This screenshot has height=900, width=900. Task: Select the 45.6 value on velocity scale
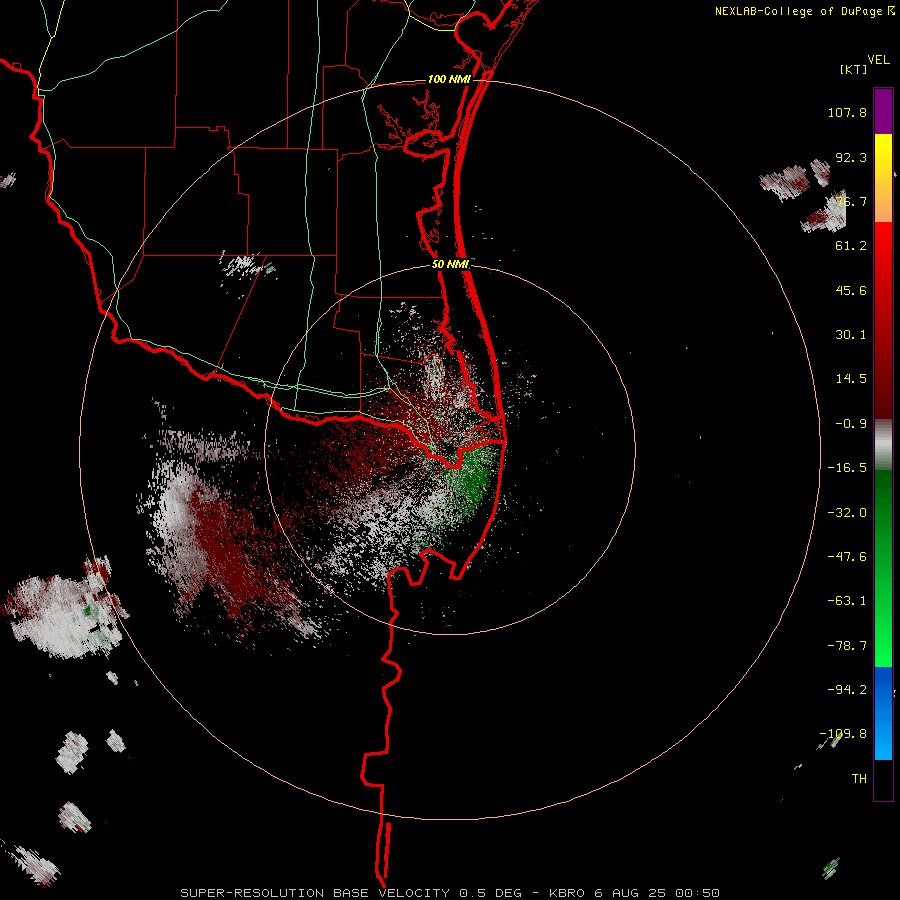(x=851, y=290)
